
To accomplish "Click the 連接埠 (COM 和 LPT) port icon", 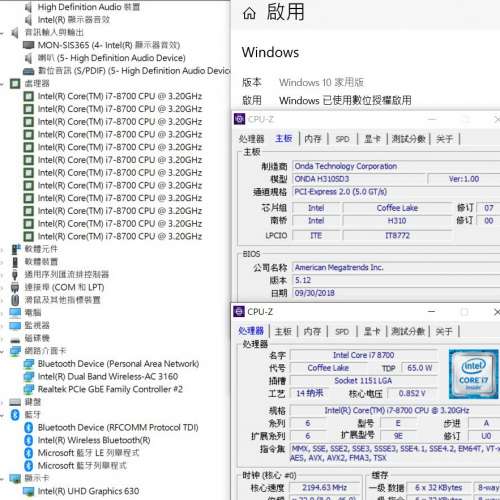I will click(15, 287).
